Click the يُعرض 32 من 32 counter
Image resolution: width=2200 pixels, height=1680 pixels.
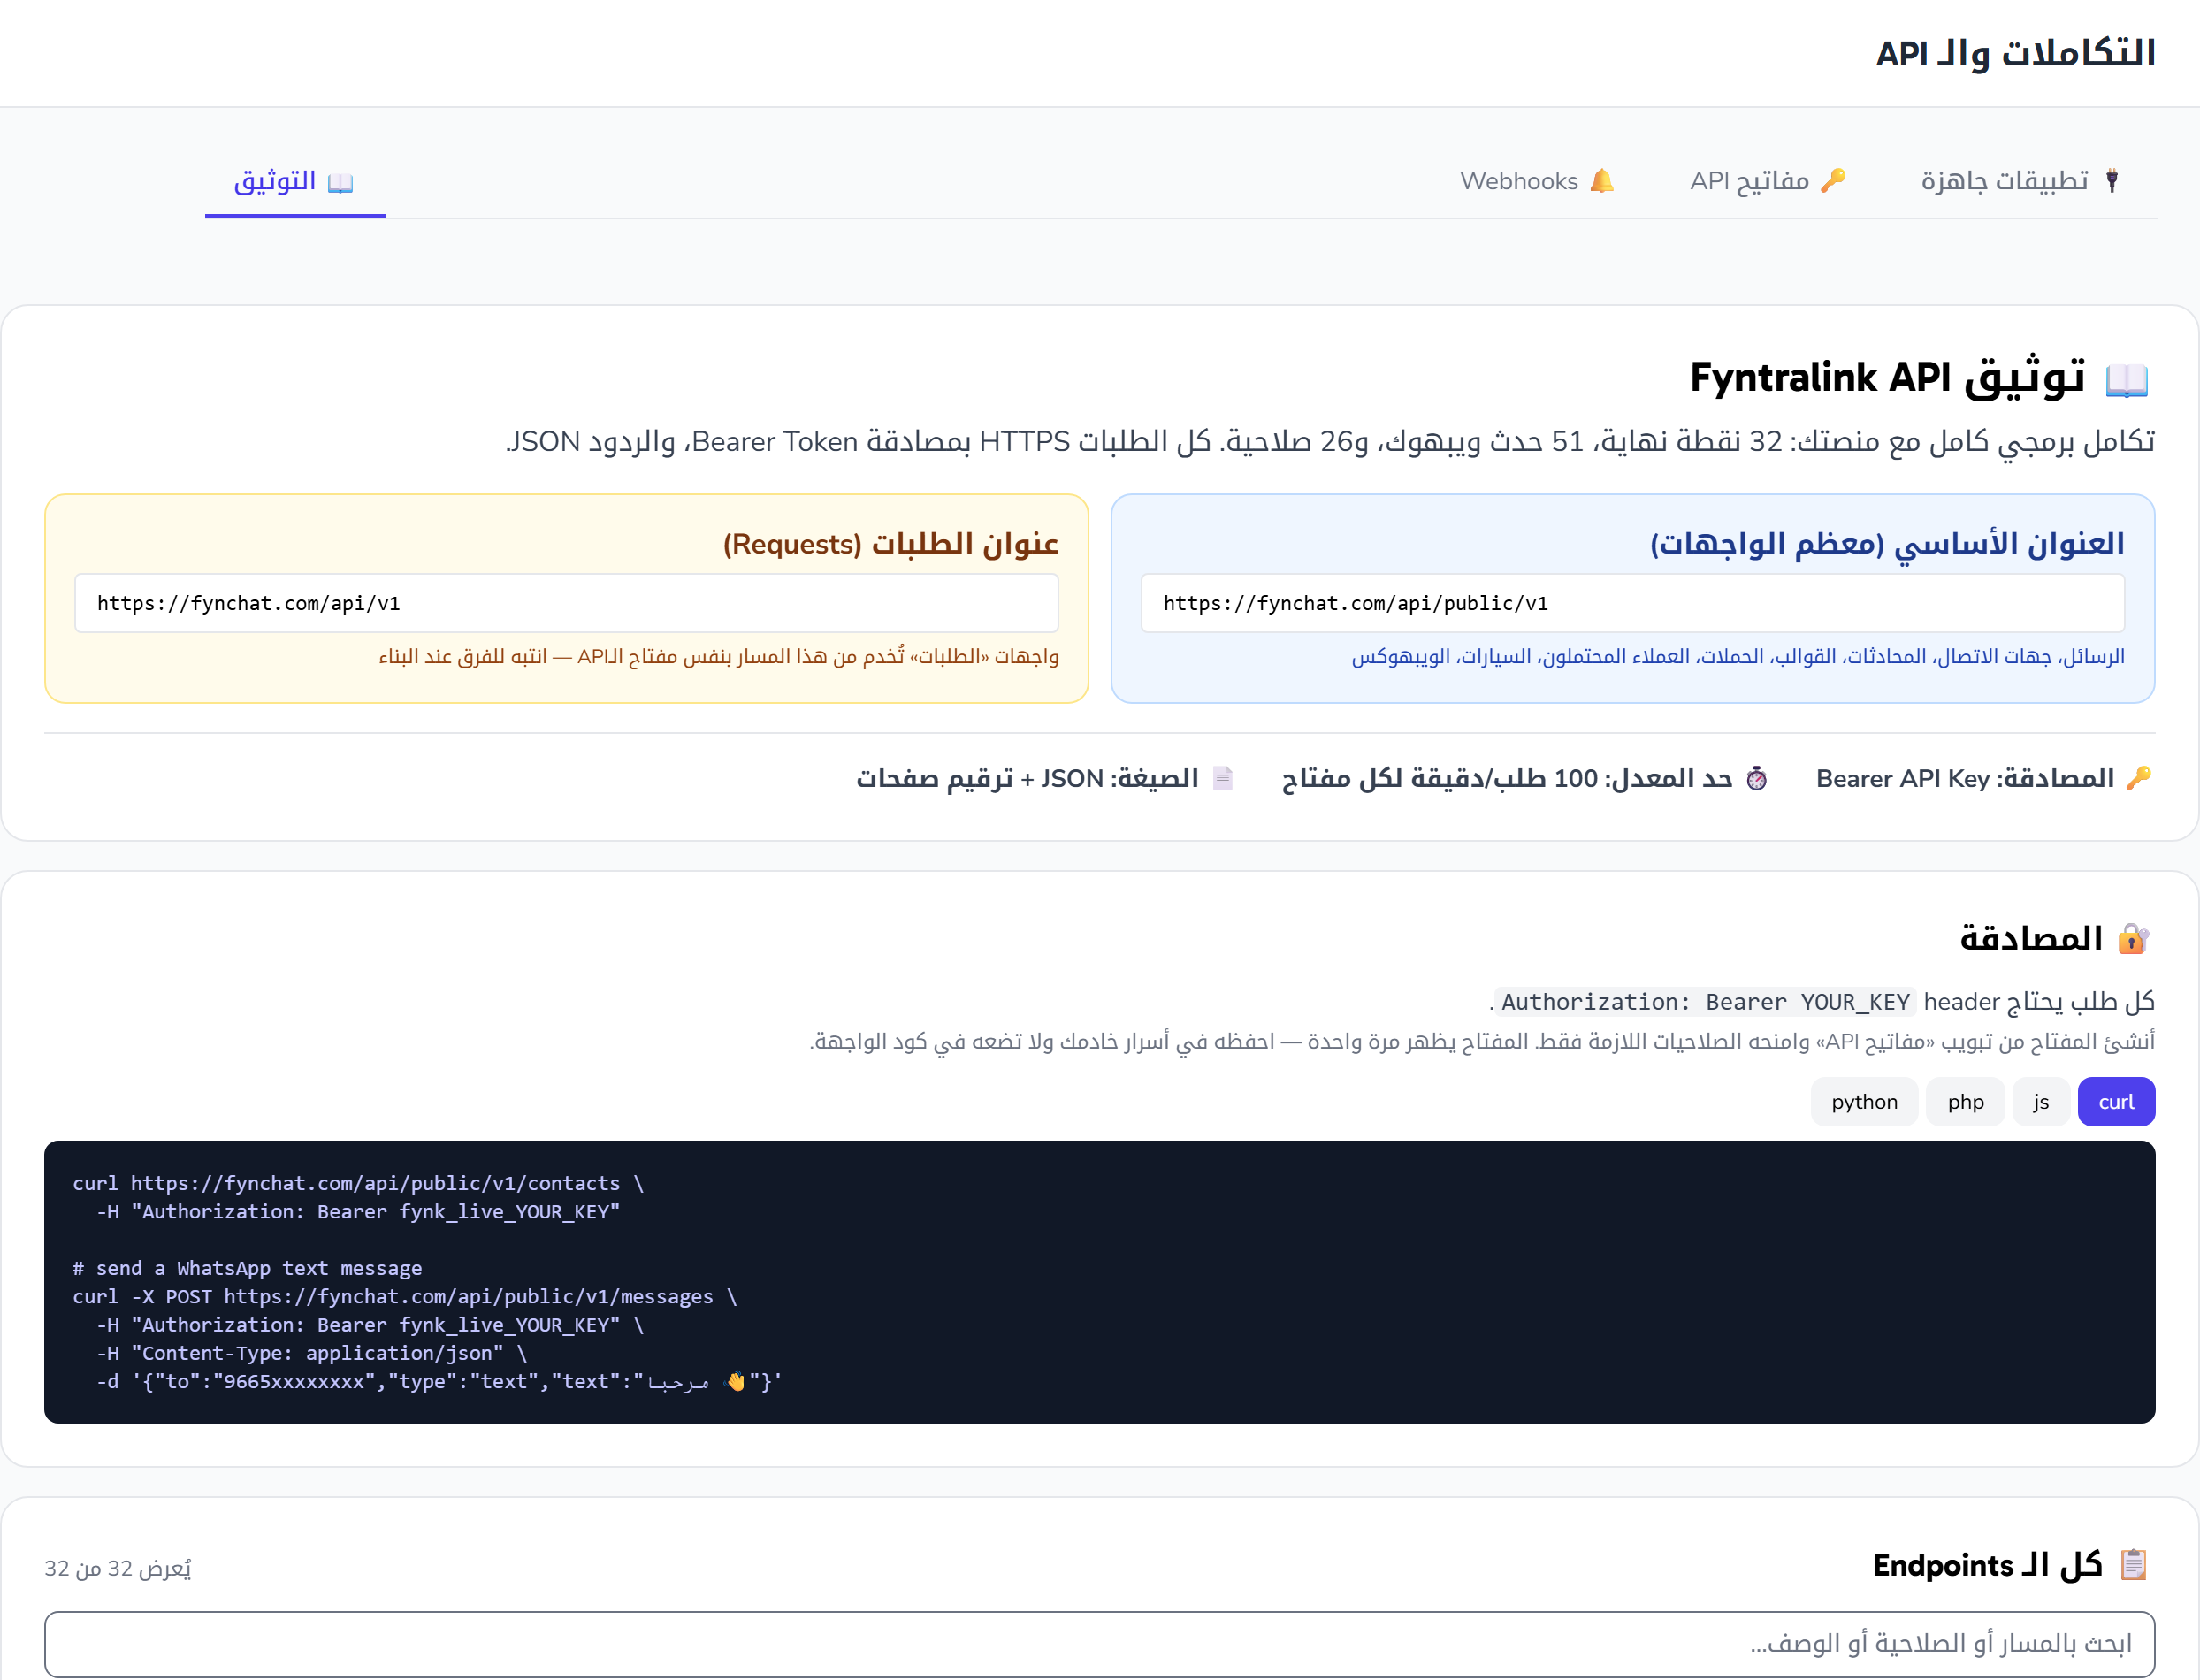[118, 1568]
